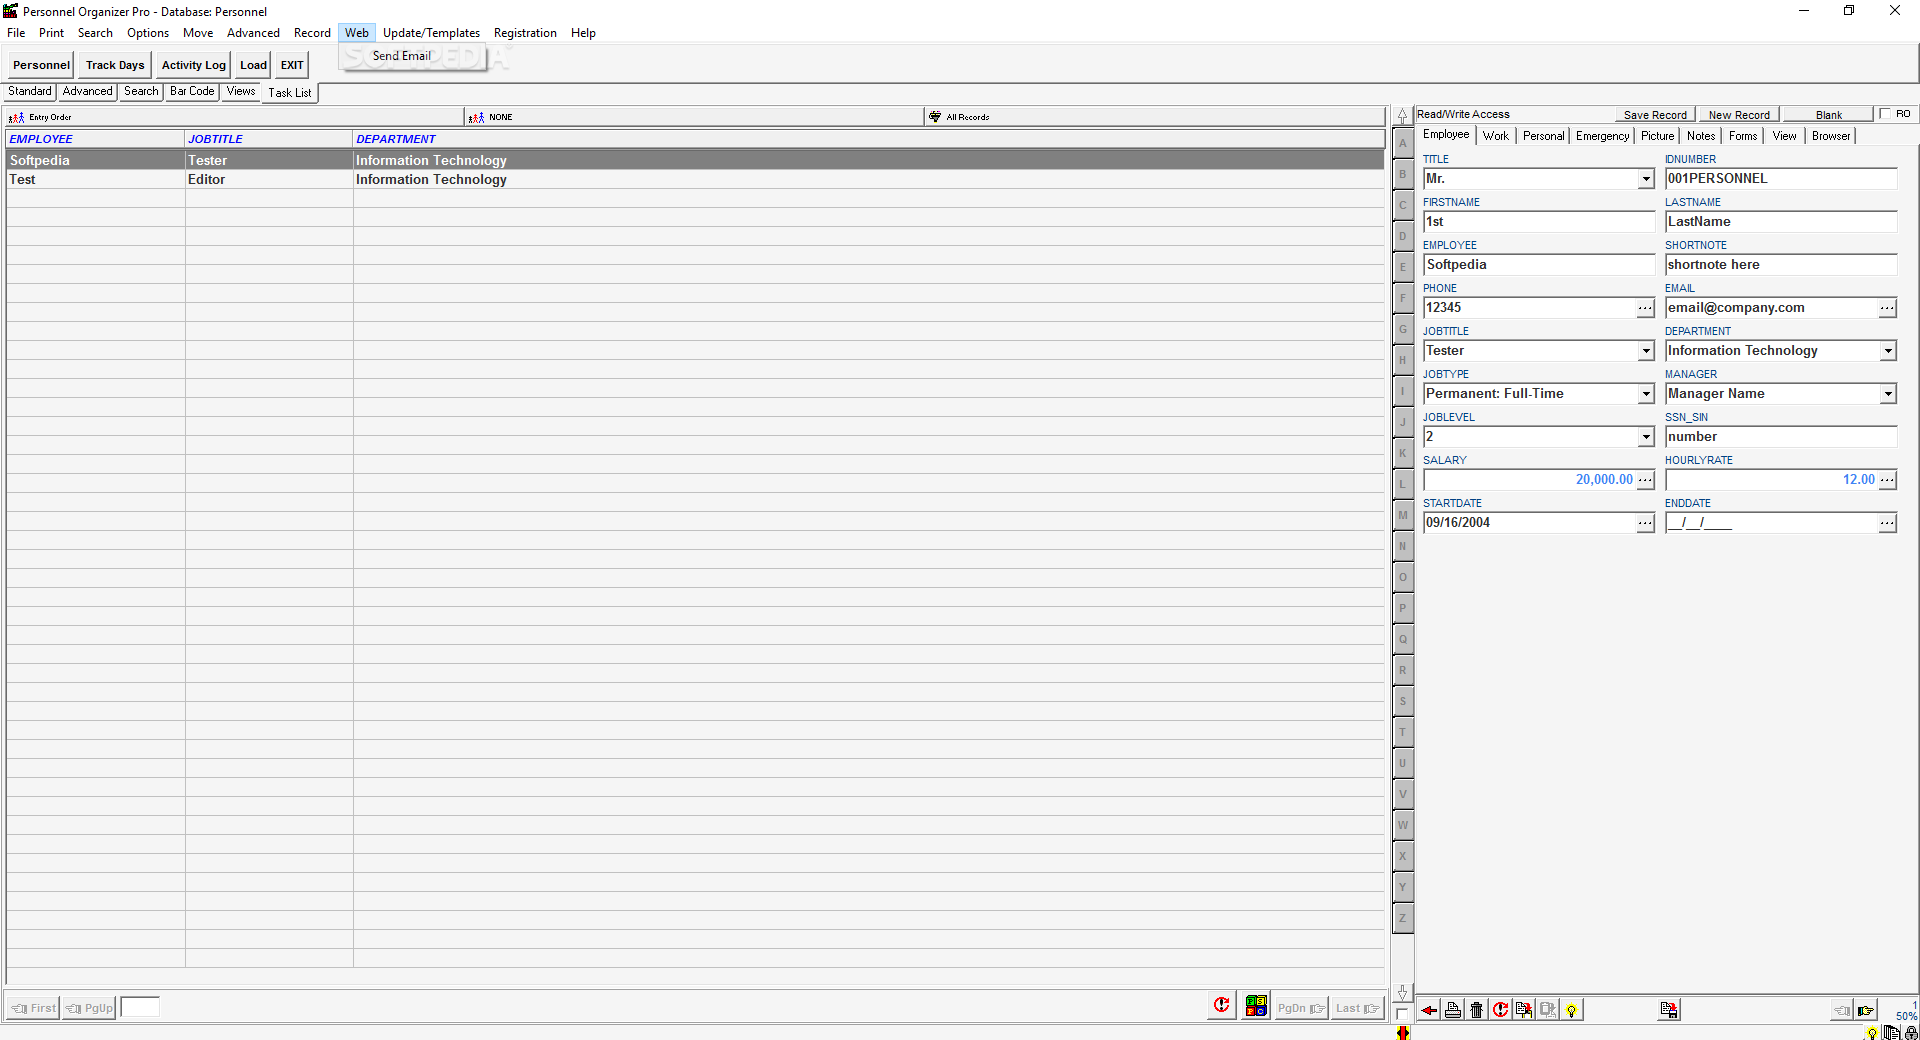Screen dimensions: 1920x1040
Task: Go to previous record with left hand icon
Action: (1842, 1010)
